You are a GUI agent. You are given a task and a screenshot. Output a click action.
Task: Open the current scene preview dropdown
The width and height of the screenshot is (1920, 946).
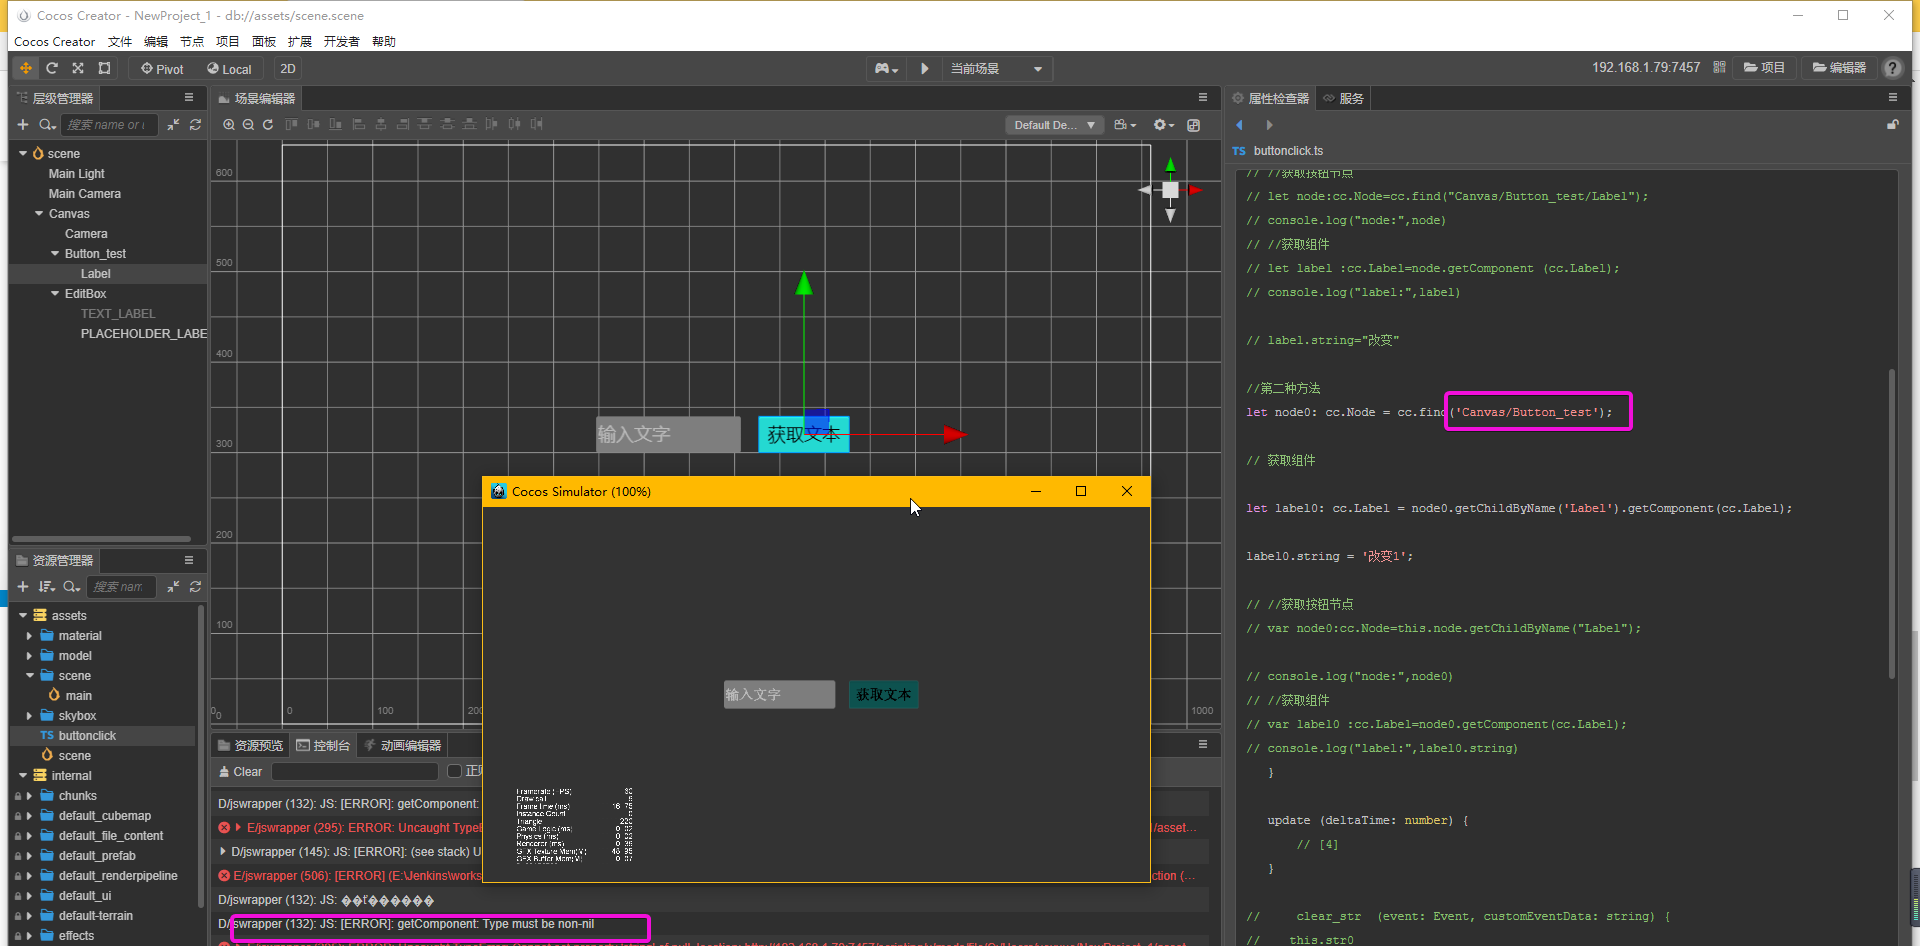coord(996,69)
